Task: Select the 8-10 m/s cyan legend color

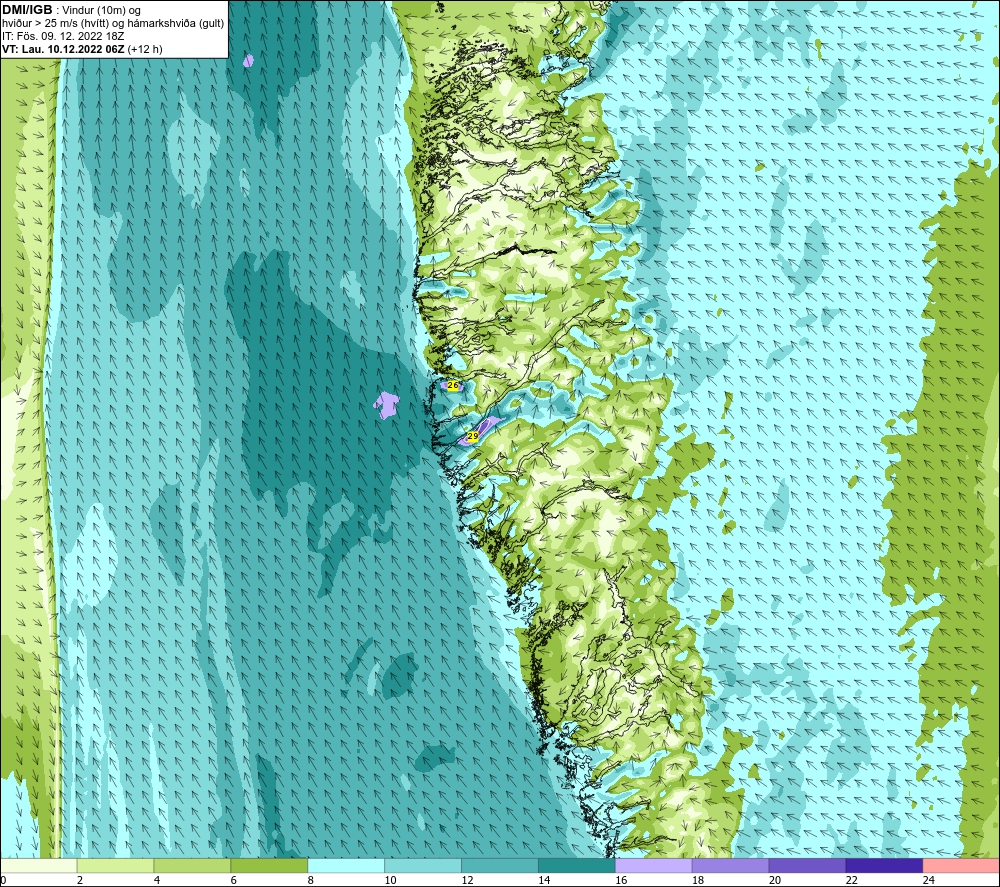Action: 346,865
